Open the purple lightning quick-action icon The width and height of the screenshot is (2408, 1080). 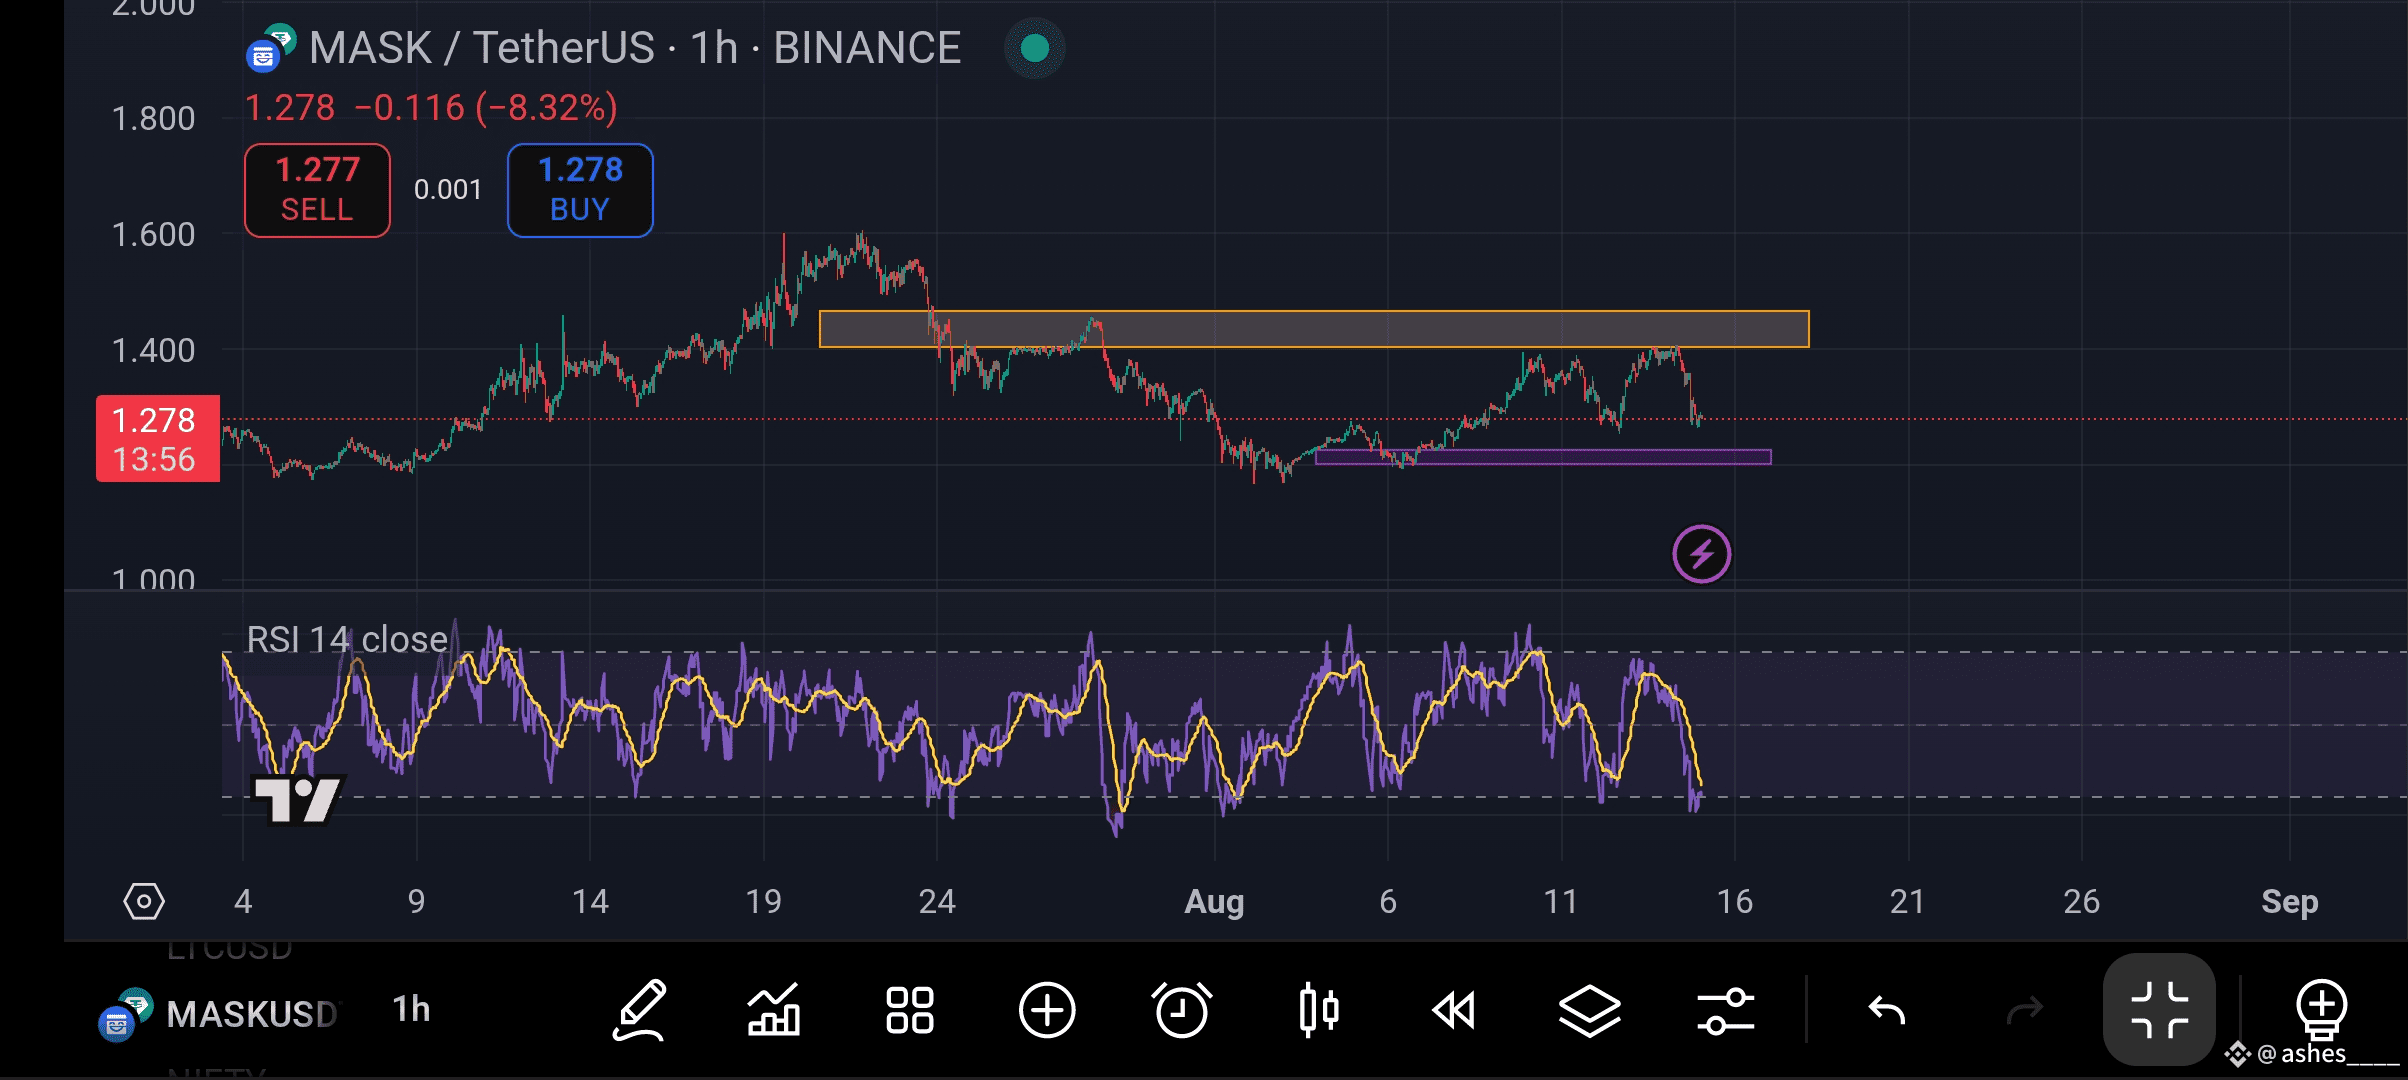click(x=1702, y=554)
